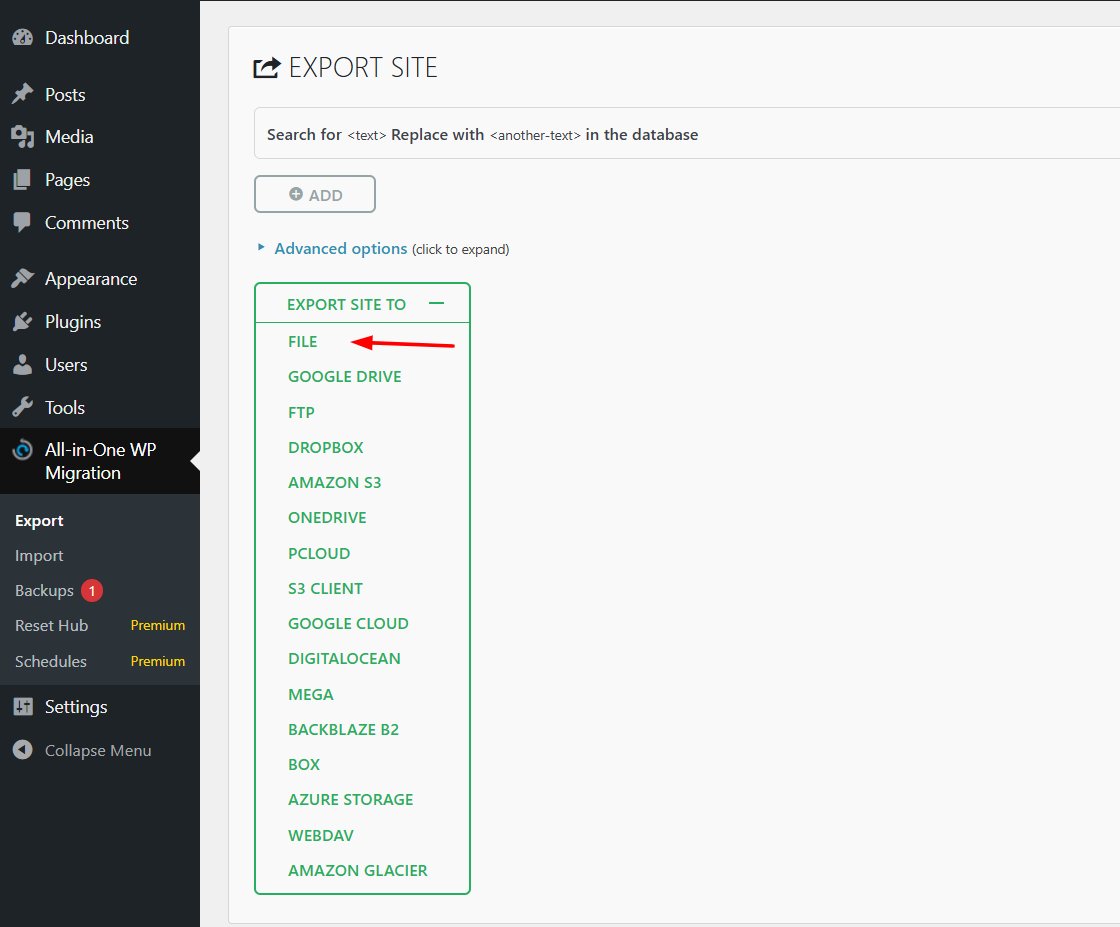Choose FTP export option
1120x927 pixels.
click(x=301, y=412)
